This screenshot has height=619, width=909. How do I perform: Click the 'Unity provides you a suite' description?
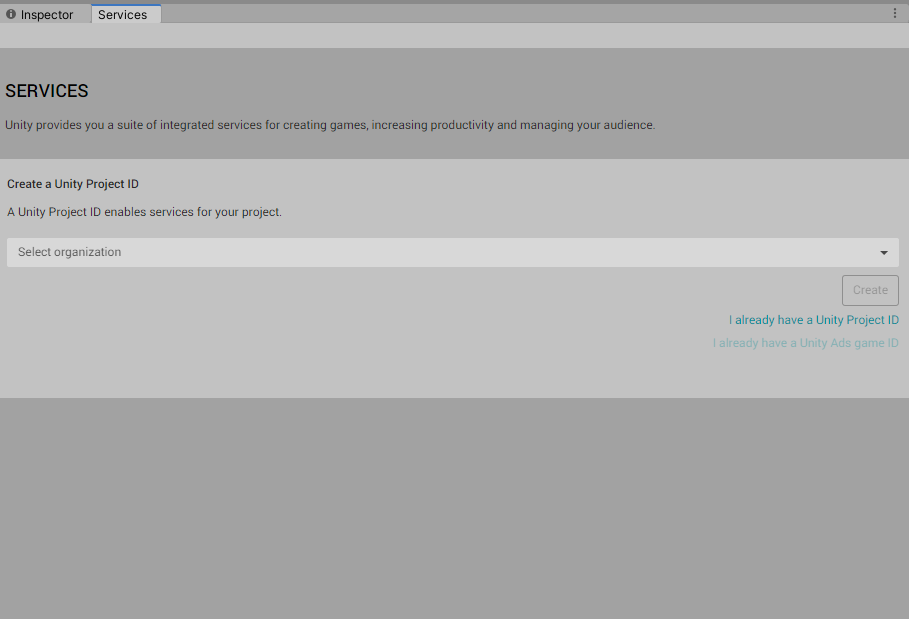tap(330, 125)
